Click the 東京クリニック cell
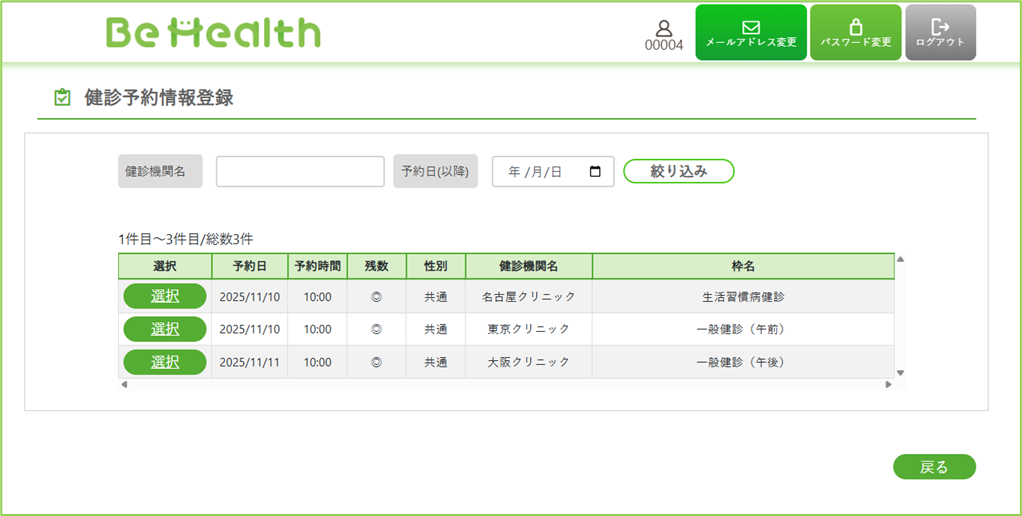Screen dimensions: 1022x516 (529, 329)
